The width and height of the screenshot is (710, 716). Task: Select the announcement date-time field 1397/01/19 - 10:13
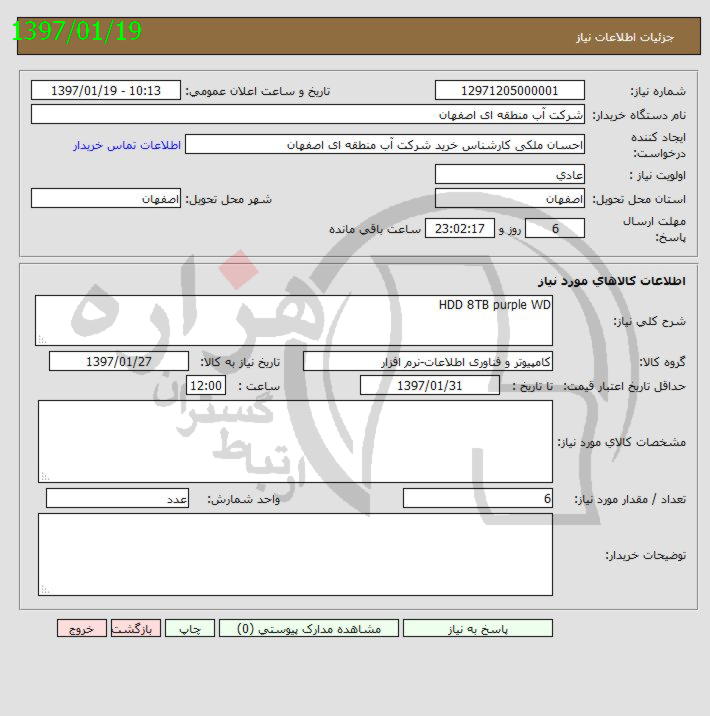pos(106,90)
